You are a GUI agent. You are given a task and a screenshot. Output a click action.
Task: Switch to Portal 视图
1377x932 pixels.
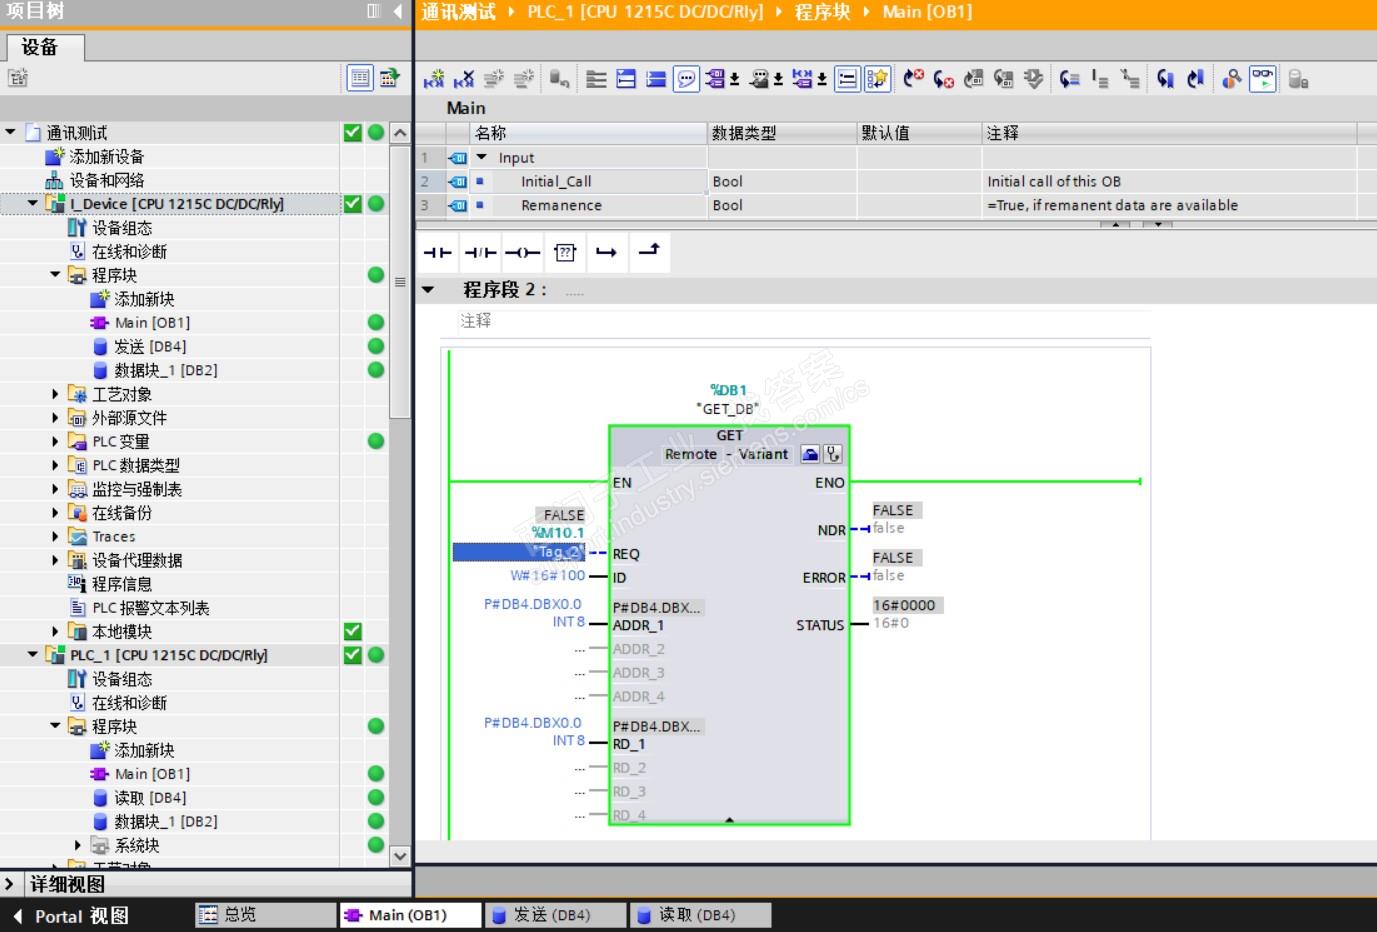[70, 916]
